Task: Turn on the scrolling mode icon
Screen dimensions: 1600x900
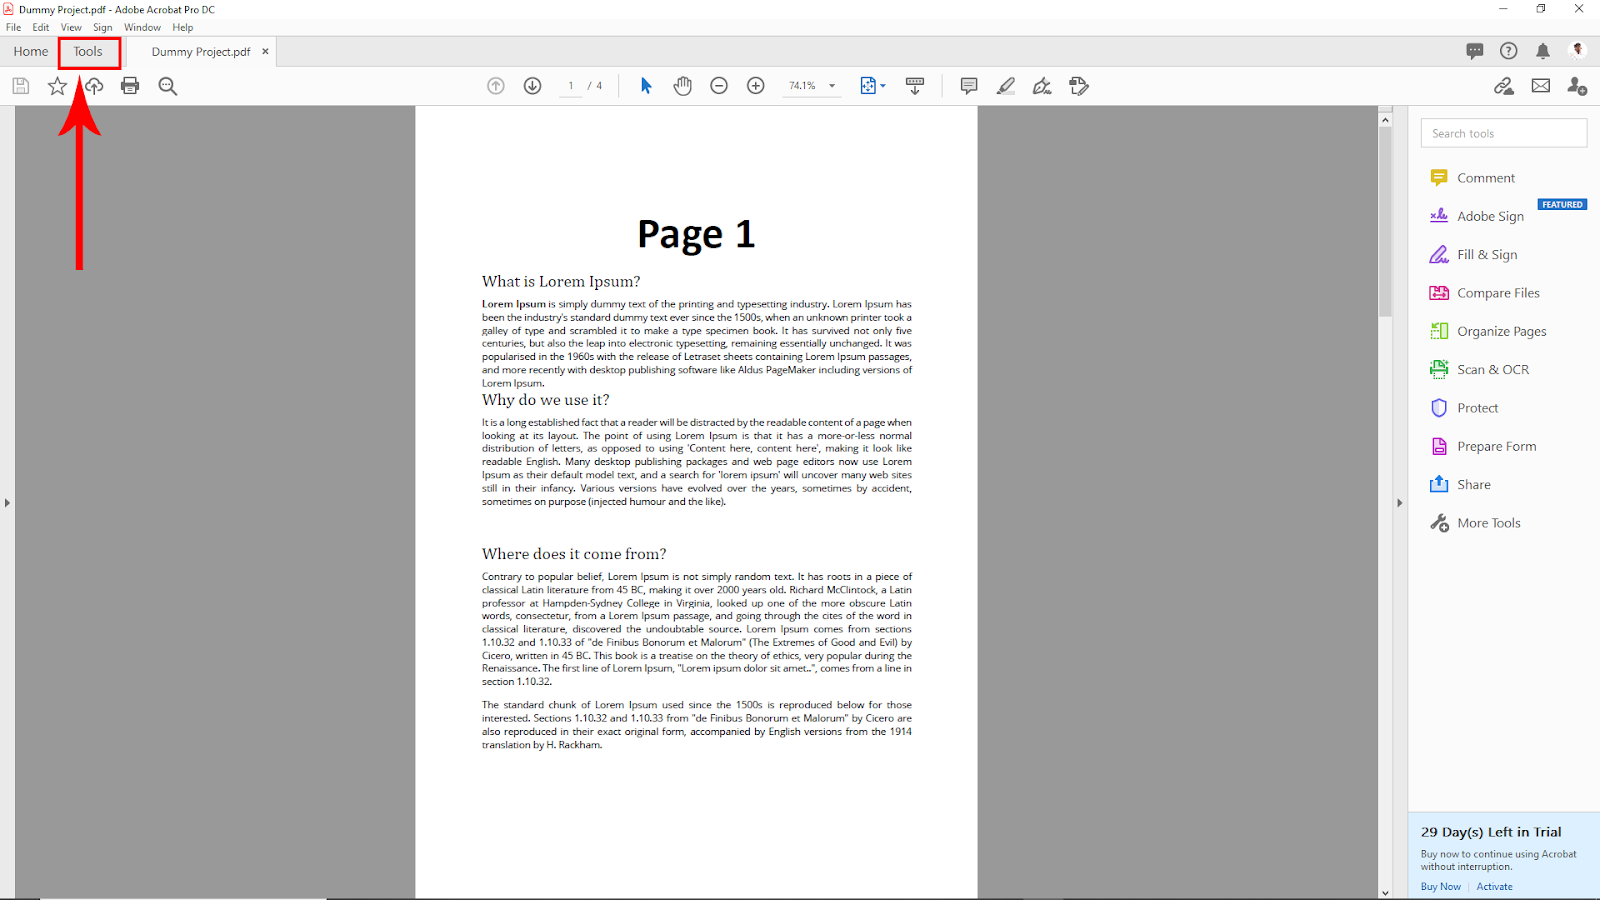Action: point(915,86)
